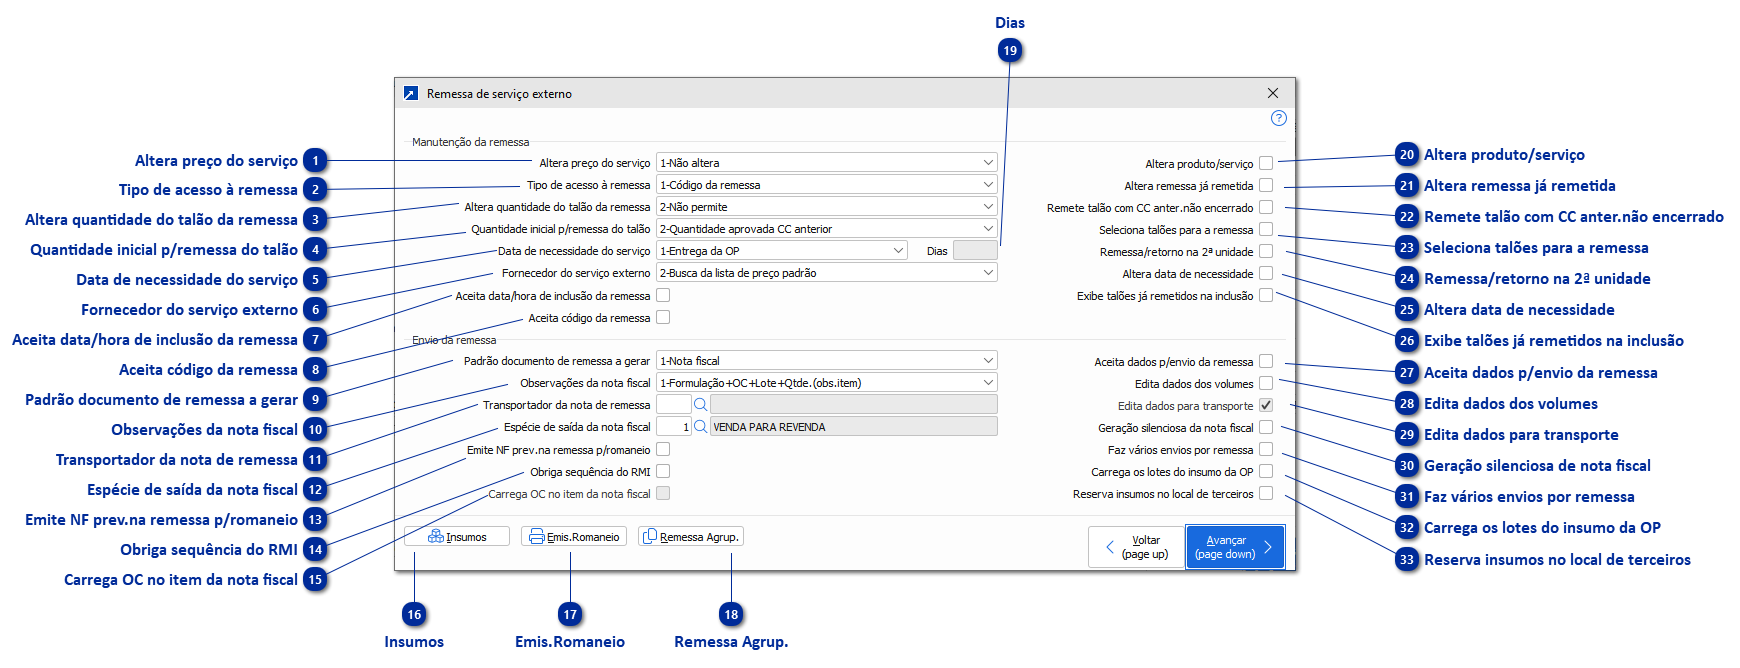Viewport: 1740px width, 668px height.
Task: Enable Edita dados dos volumes checkbox
Action: tap(1266, 383)
